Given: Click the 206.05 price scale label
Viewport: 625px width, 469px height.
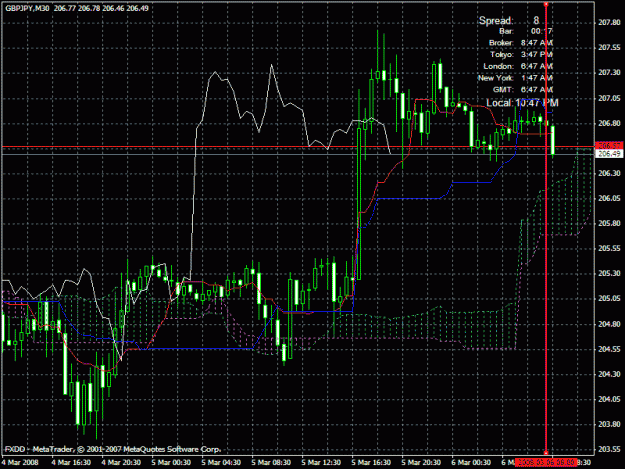Looking at the screenshot, I should point(609,198).
